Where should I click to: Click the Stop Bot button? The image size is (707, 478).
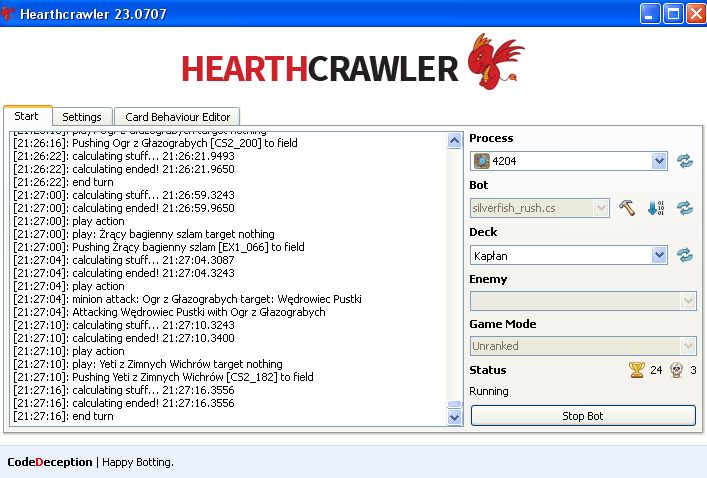(583, 416)
